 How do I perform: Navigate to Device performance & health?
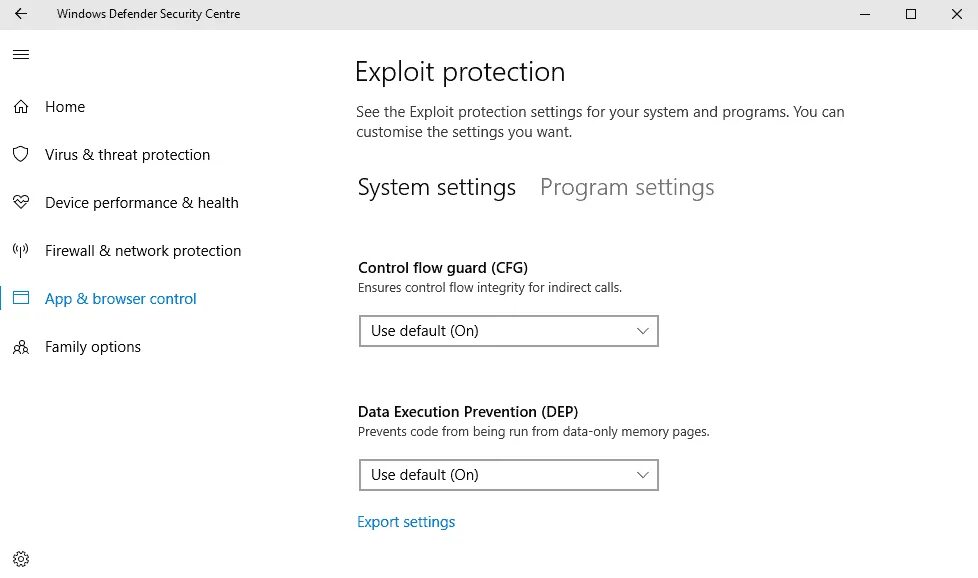coord(141,203)
